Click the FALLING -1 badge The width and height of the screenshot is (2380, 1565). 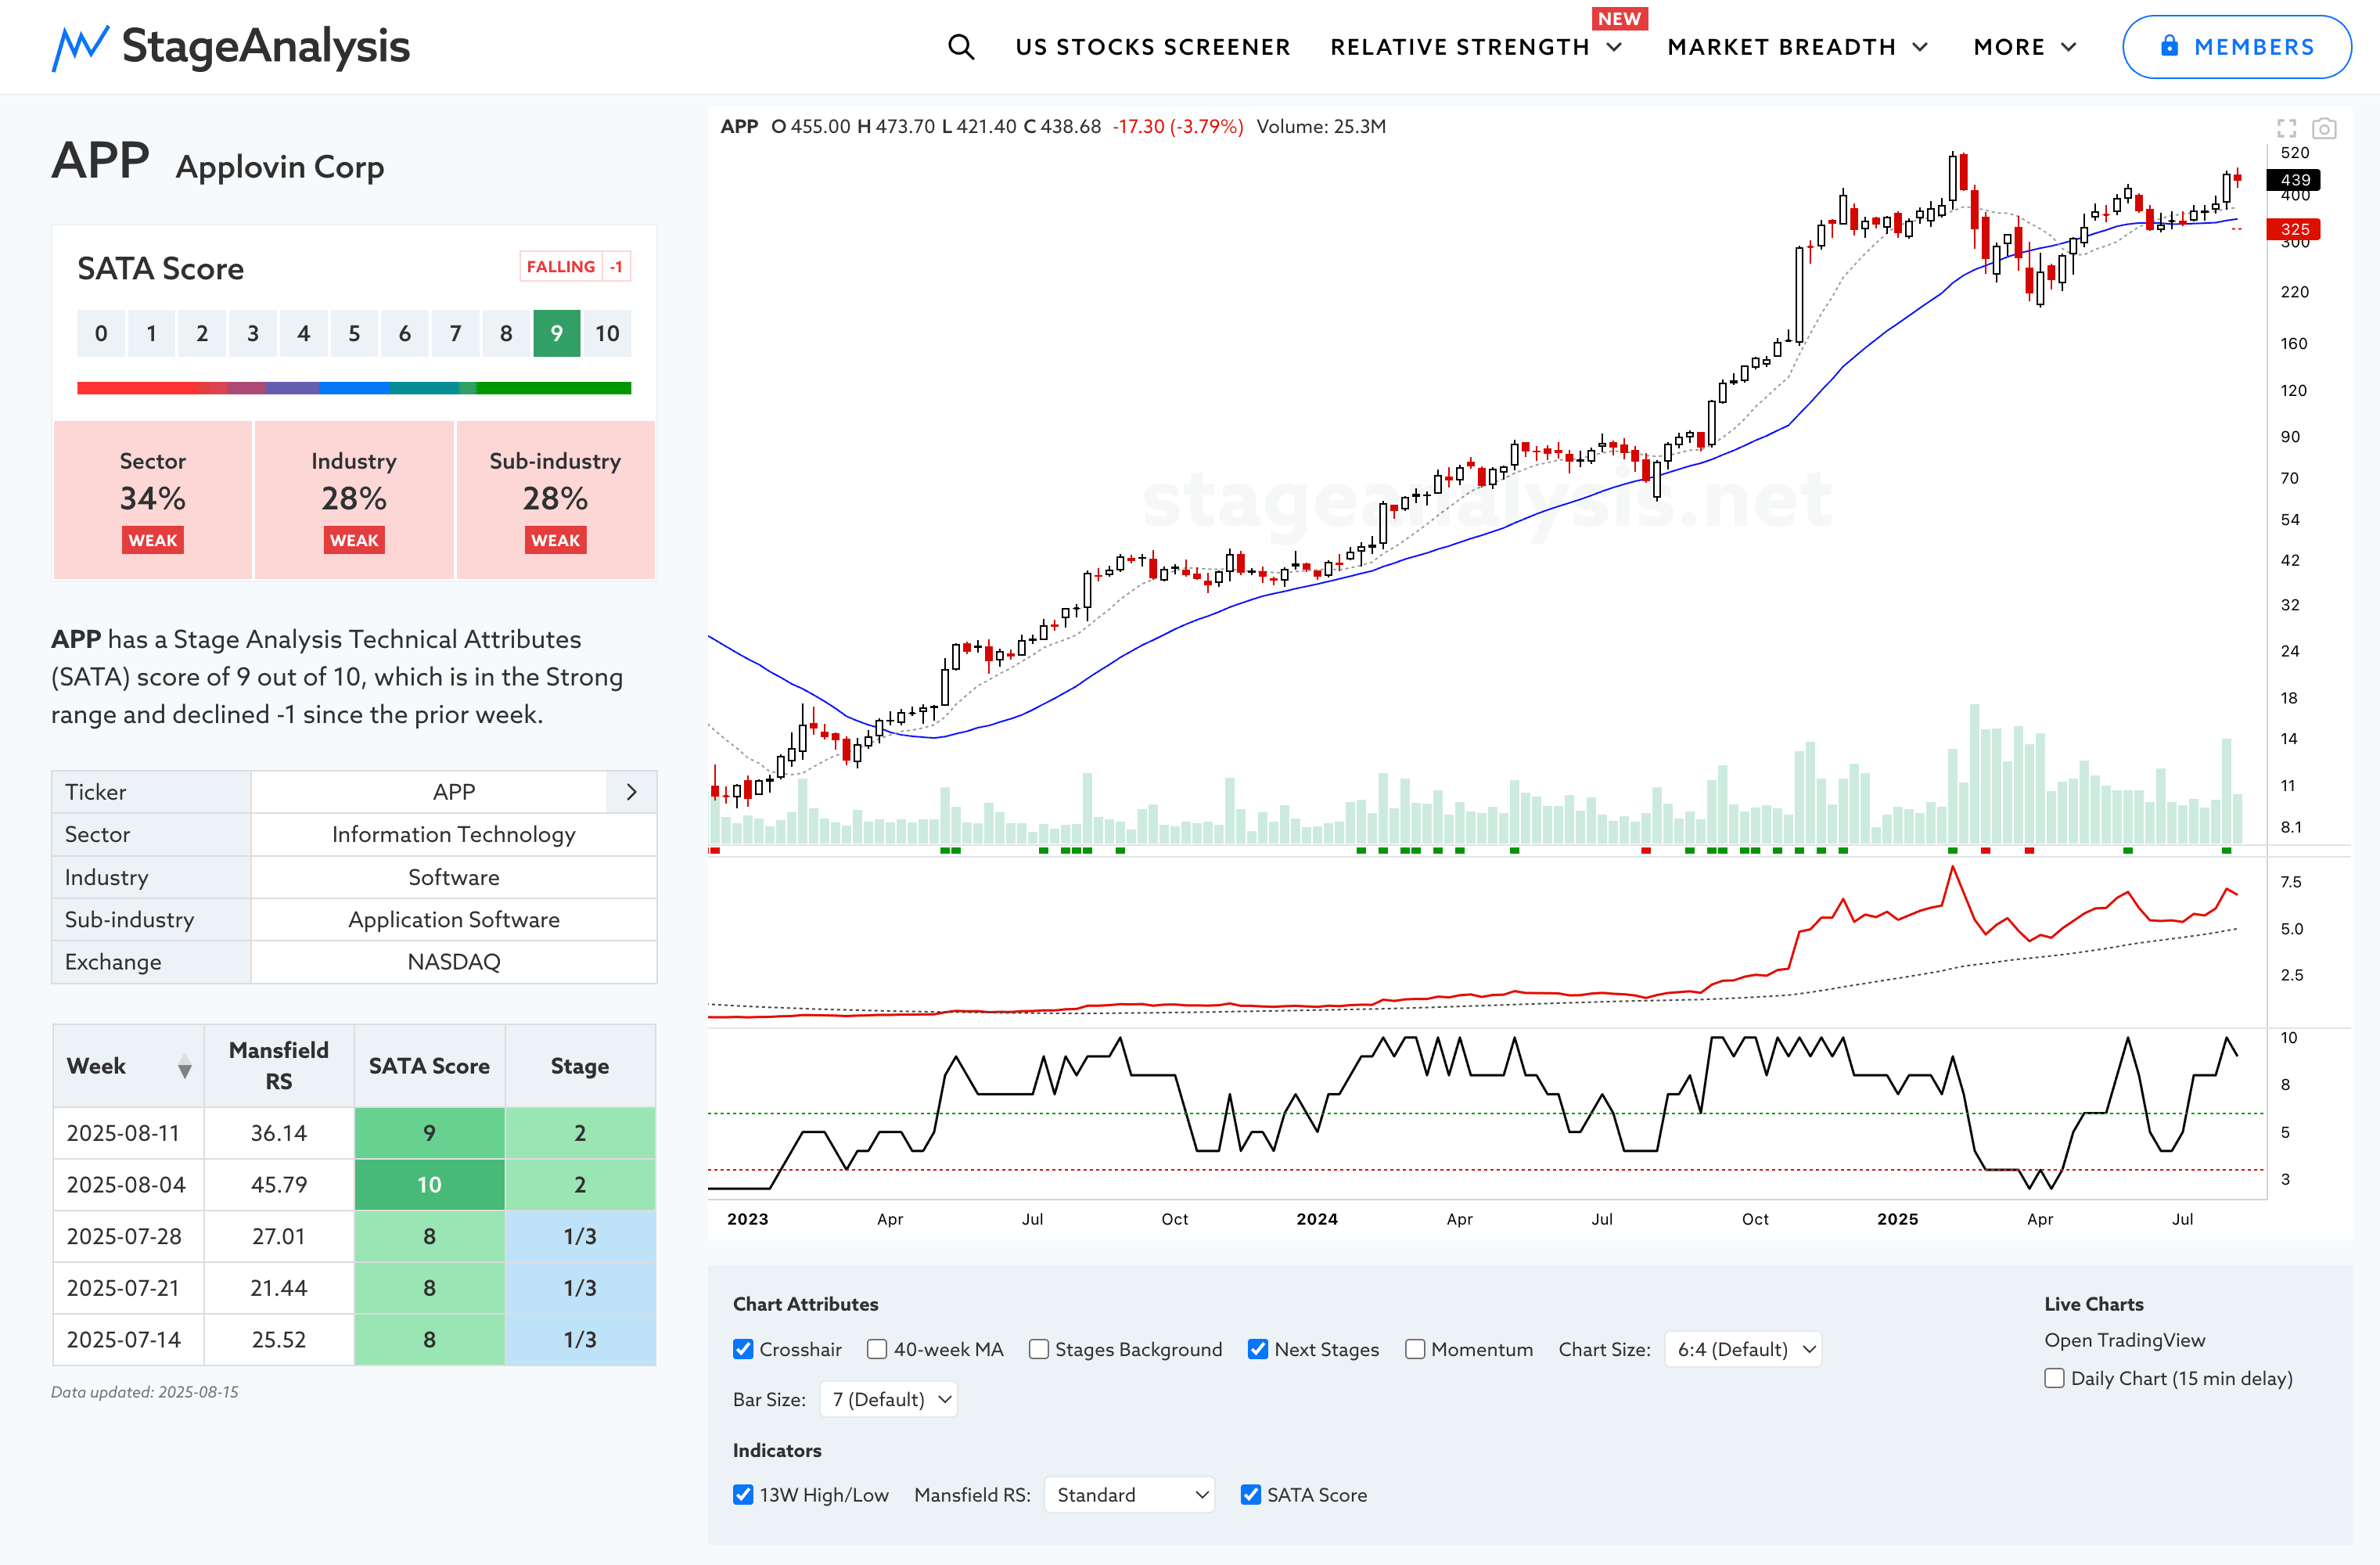575,267
